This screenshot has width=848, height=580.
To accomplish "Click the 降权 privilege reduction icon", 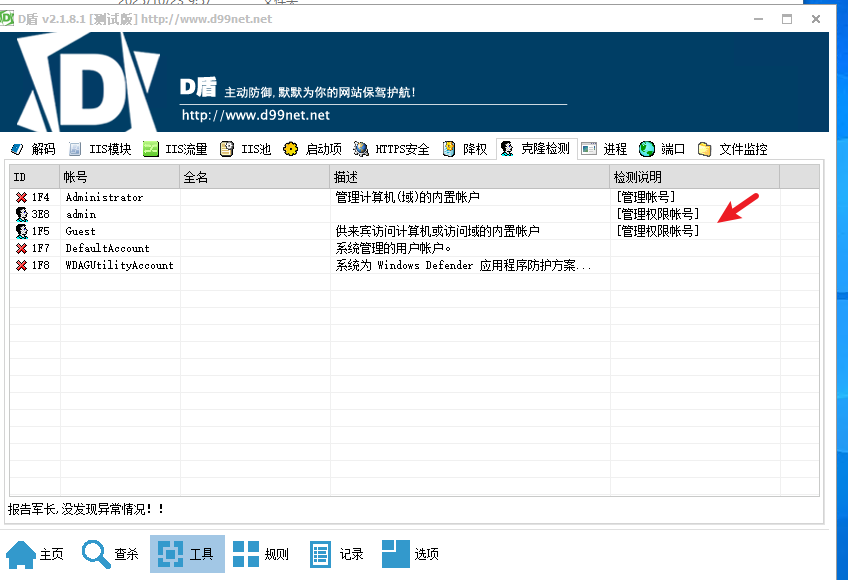I will tap(449, 149).
